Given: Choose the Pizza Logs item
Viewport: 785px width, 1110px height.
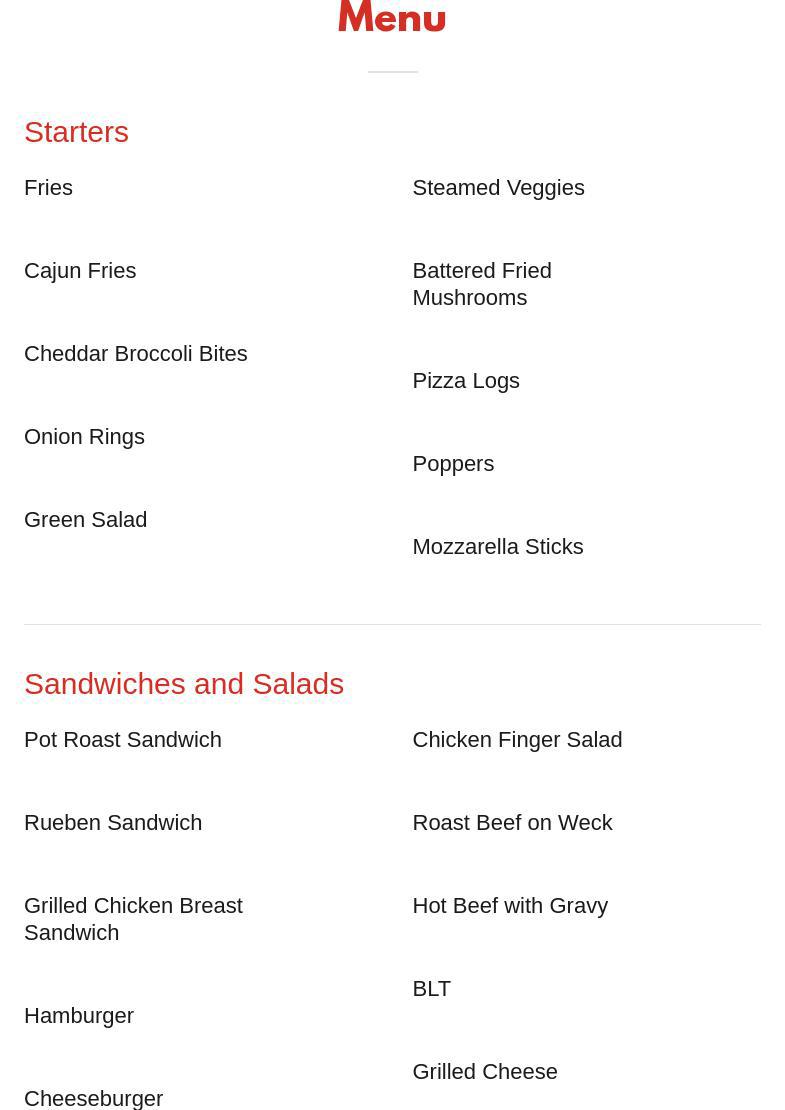Looking at the screenshot, I should 465,381.
